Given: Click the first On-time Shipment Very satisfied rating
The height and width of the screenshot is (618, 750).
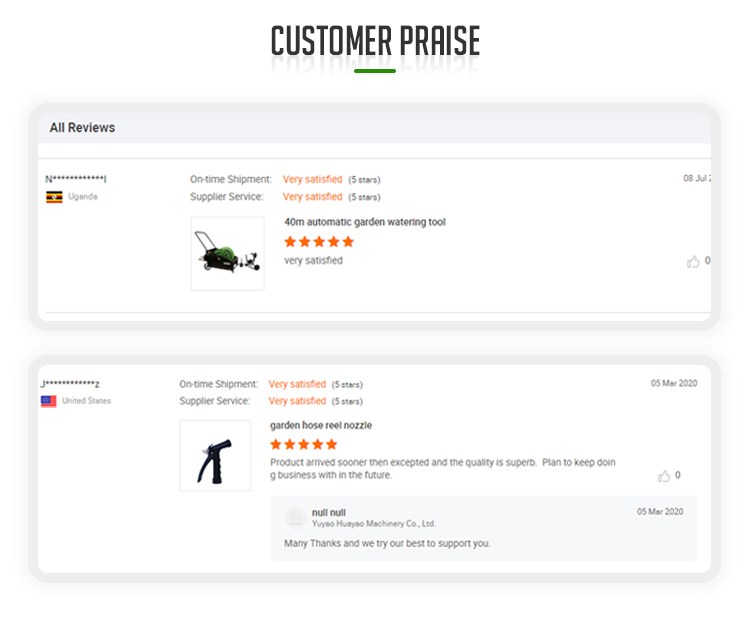Looking at the screenshot, I should point(312,180).
